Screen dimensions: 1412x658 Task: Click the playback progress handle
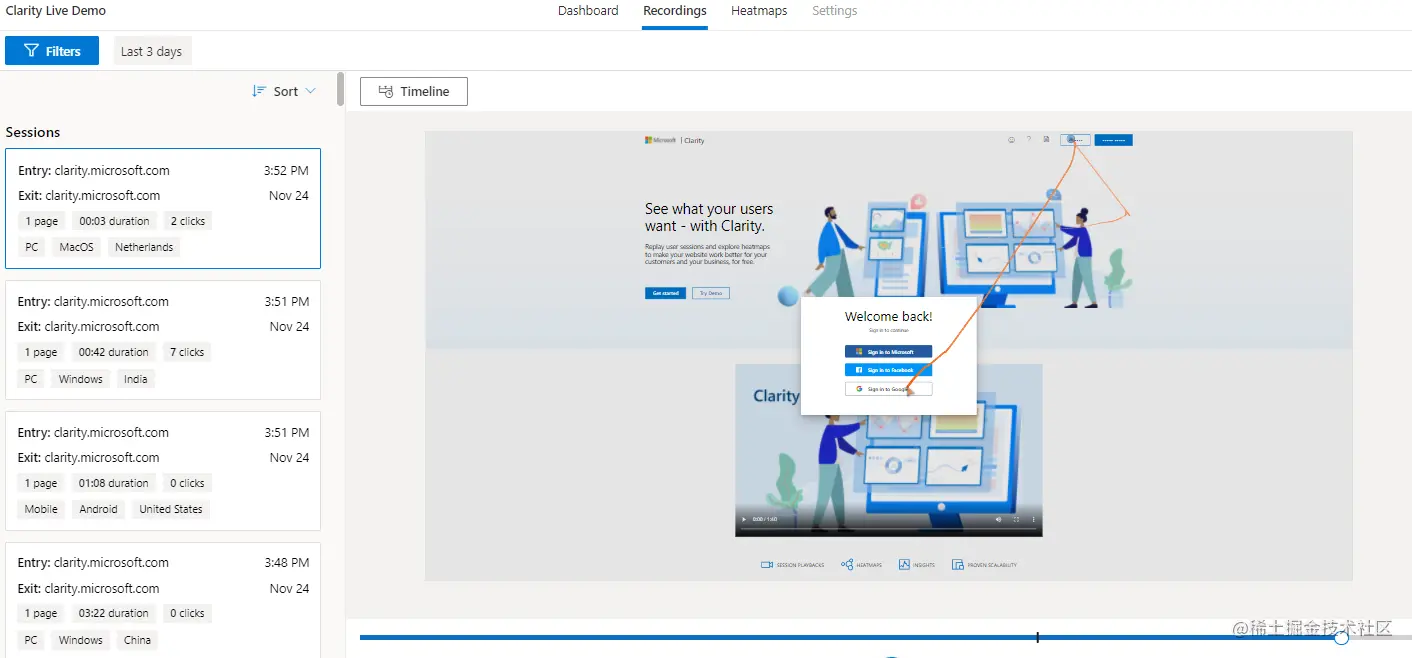click(1341, 637)
